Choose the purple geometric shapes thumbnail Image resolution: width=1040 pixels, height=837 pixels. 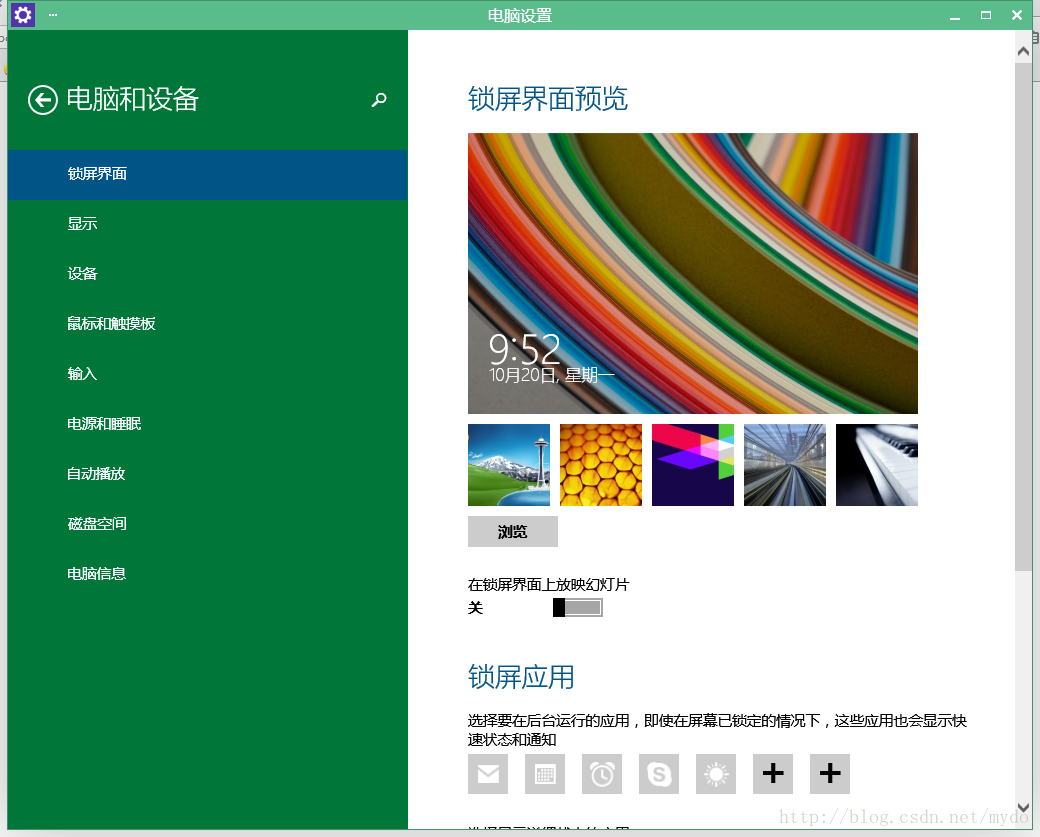click(x=693, y=465)
